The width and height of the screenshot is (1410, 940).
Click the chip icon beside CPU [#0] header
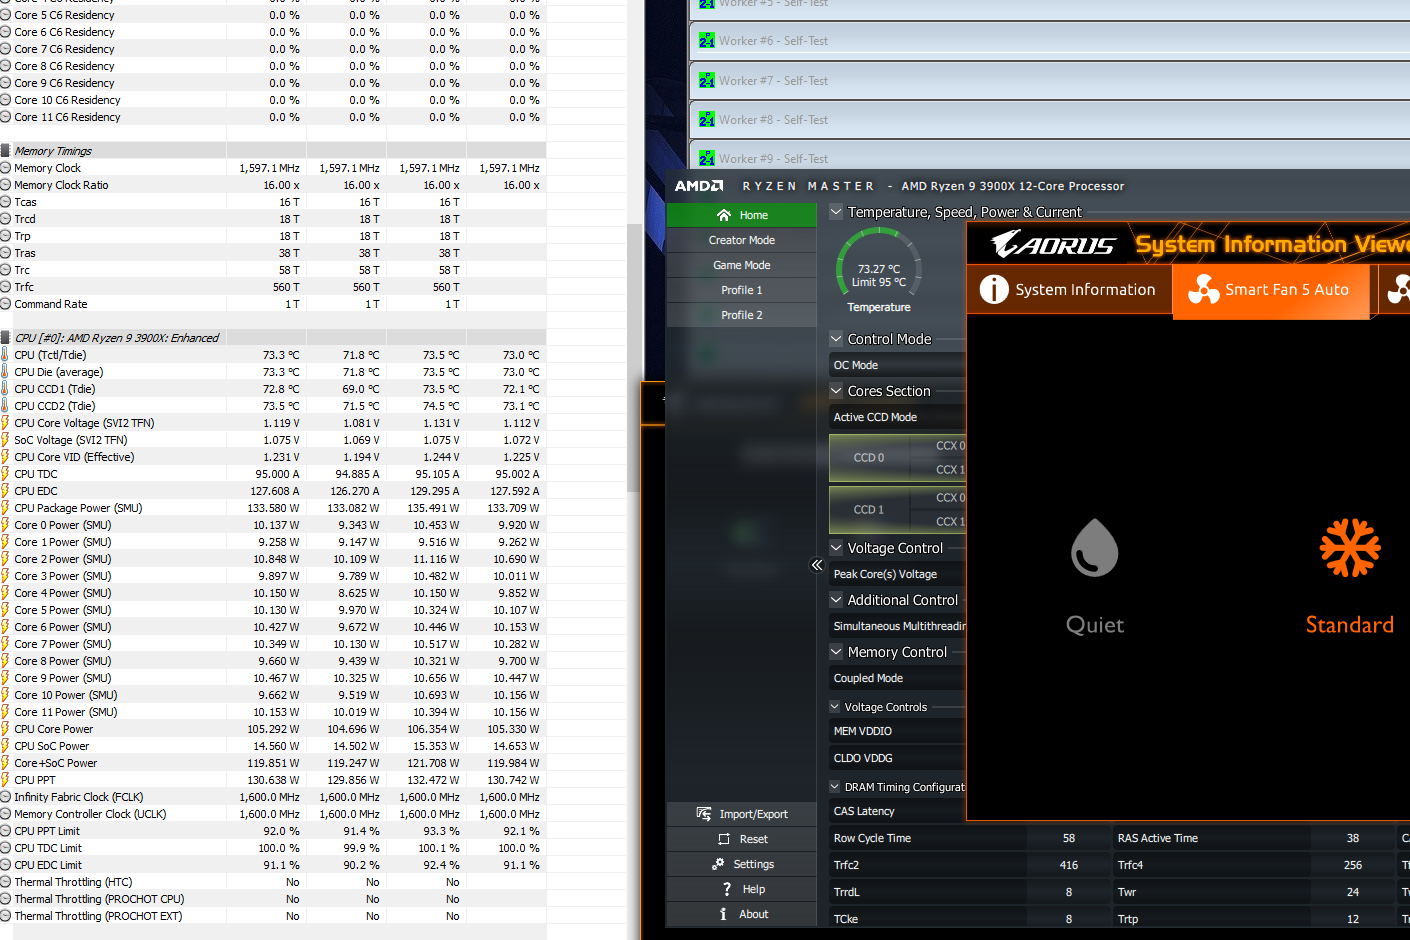[6, 338]
